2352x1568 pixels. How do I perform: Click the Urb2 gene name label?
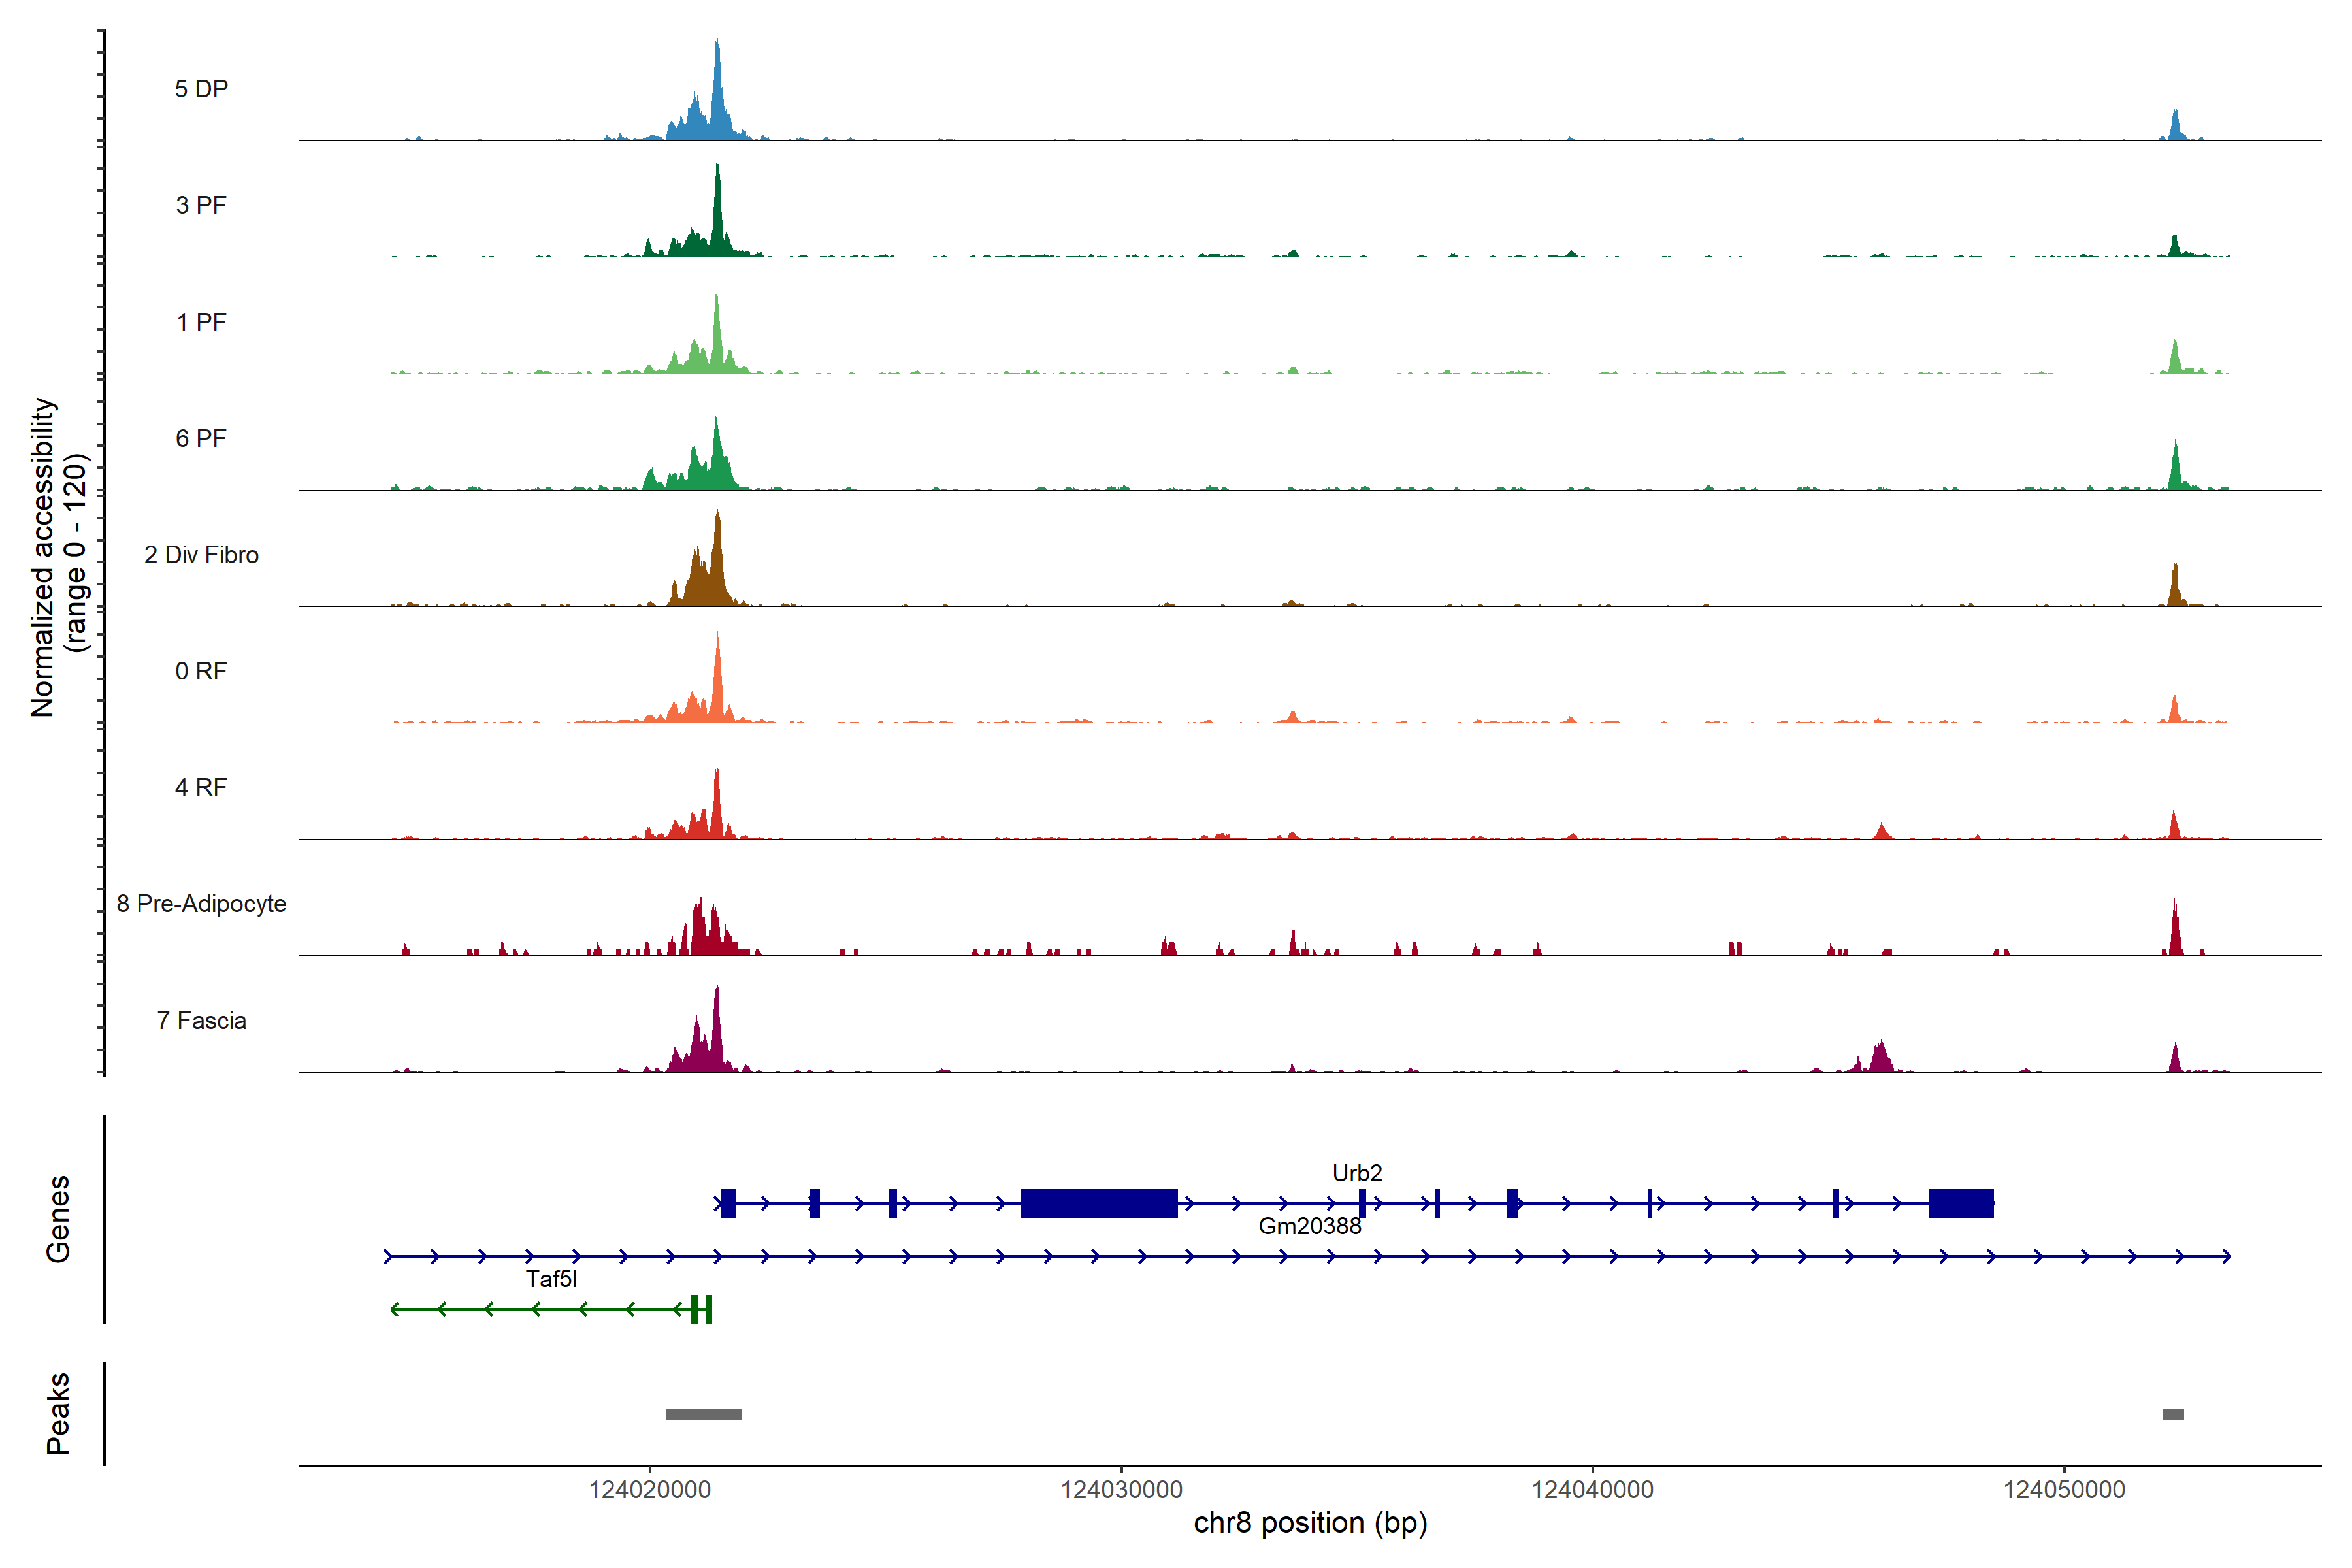click(x=1357, y=1173)
